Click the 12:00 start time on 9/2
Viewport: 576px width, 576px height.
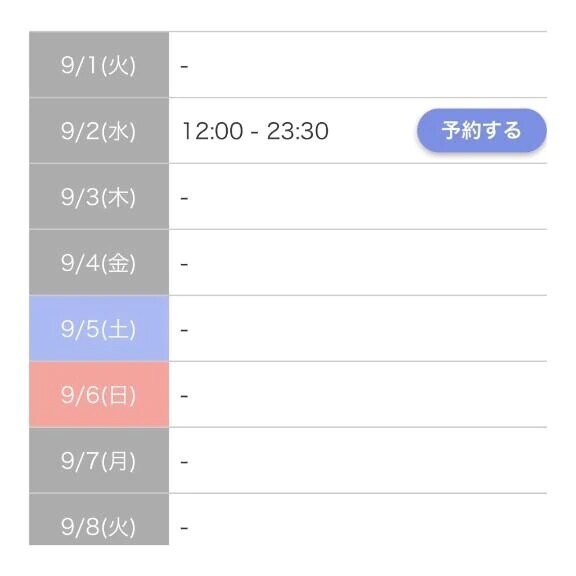point(213,131)
